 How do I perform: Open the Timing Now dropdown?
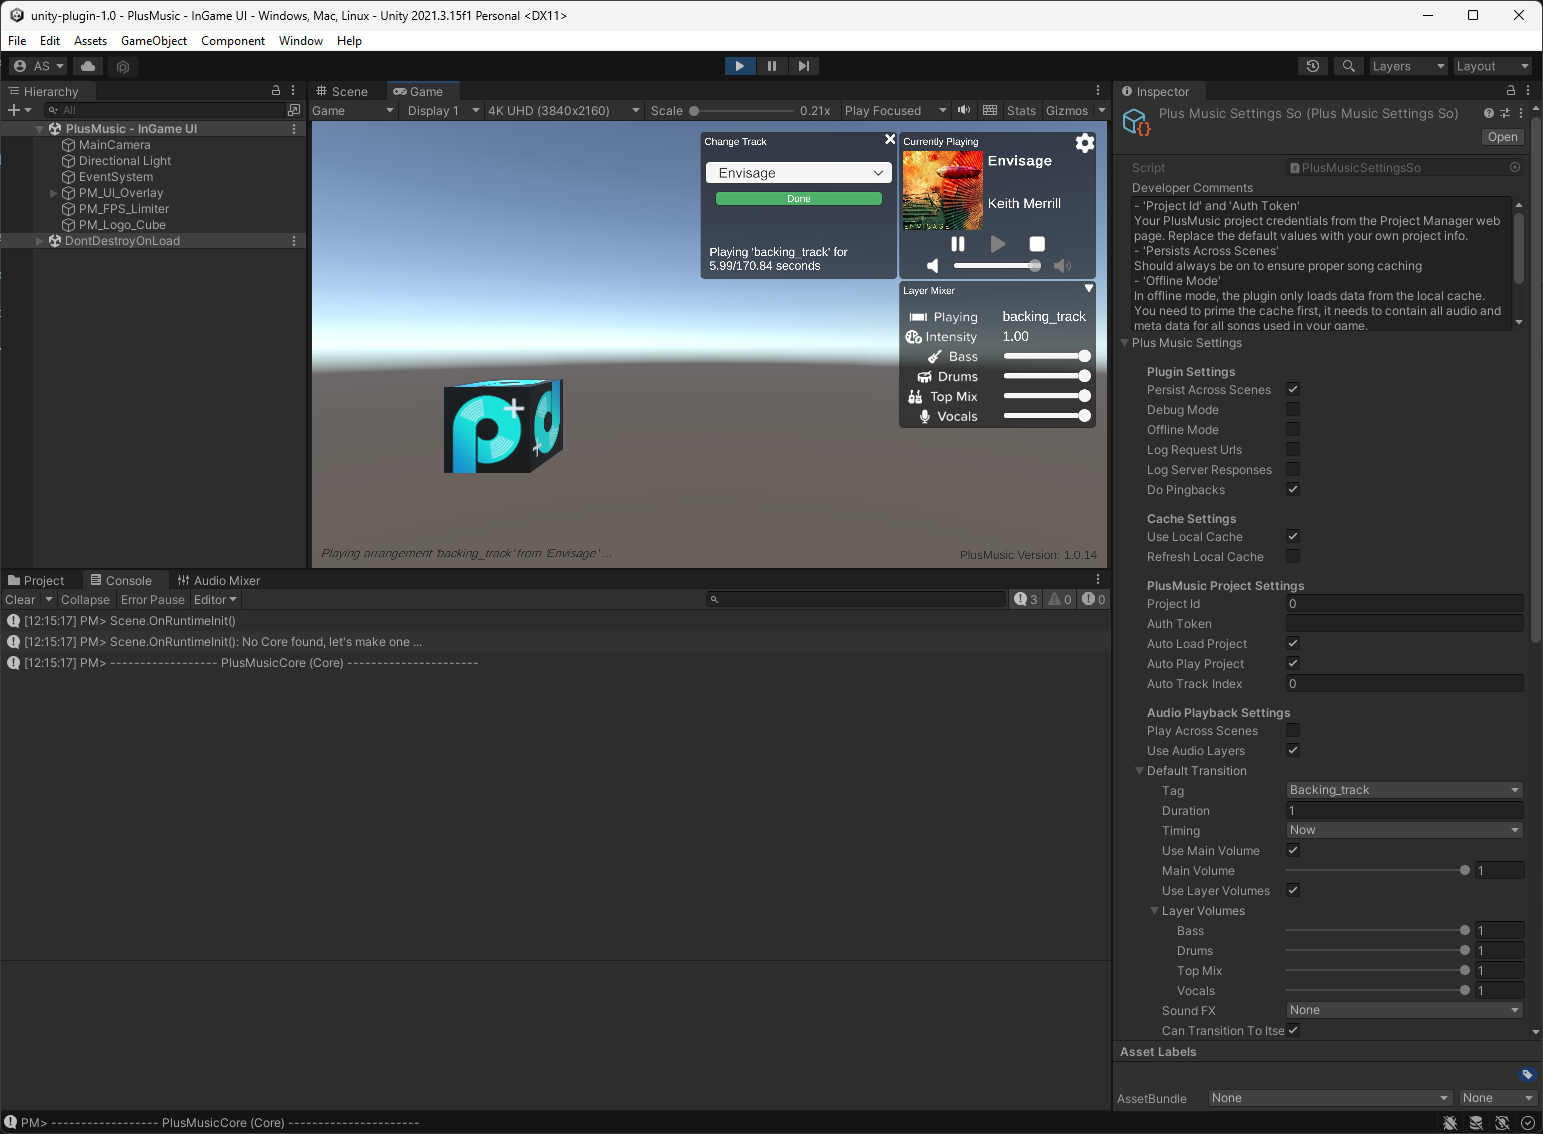[x=1404, y=830]
